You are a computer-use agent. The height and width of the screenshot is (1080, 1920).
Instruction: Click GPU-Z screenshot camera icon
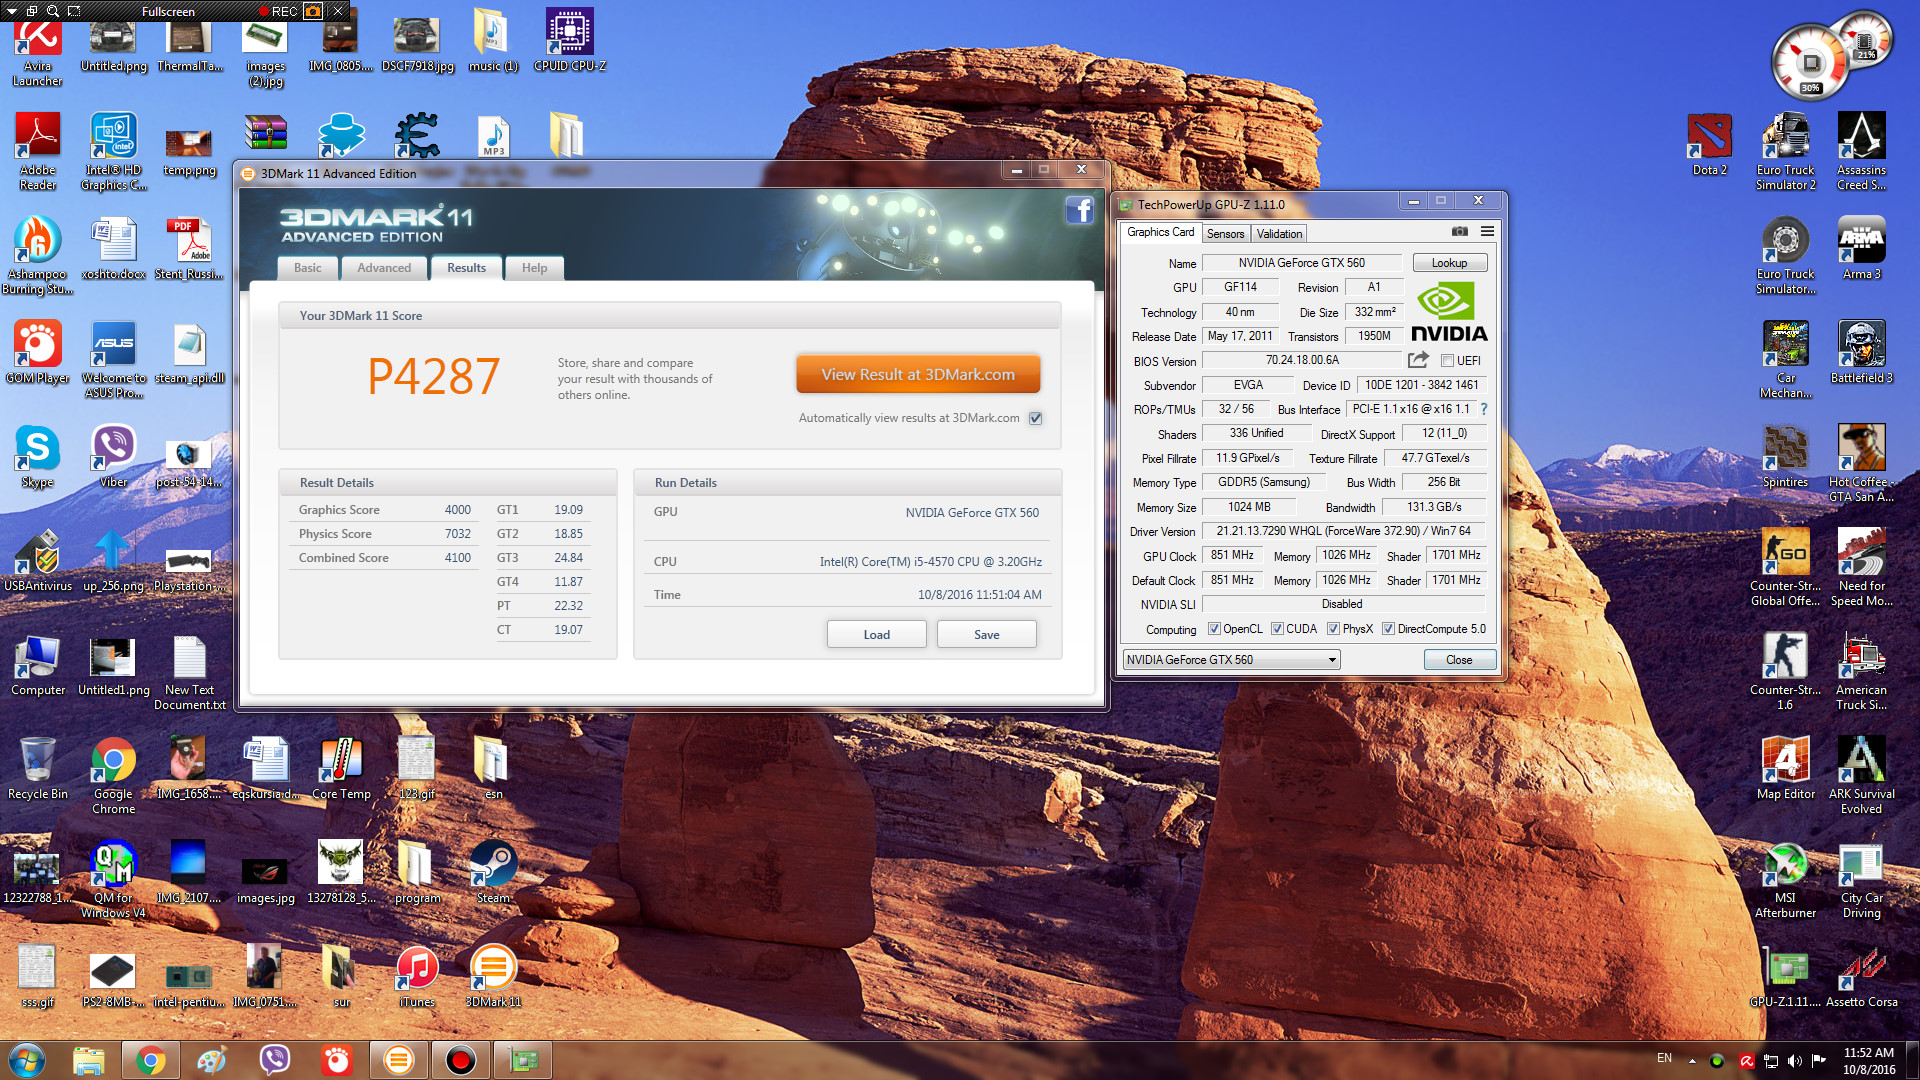(x=1460, y=231)
